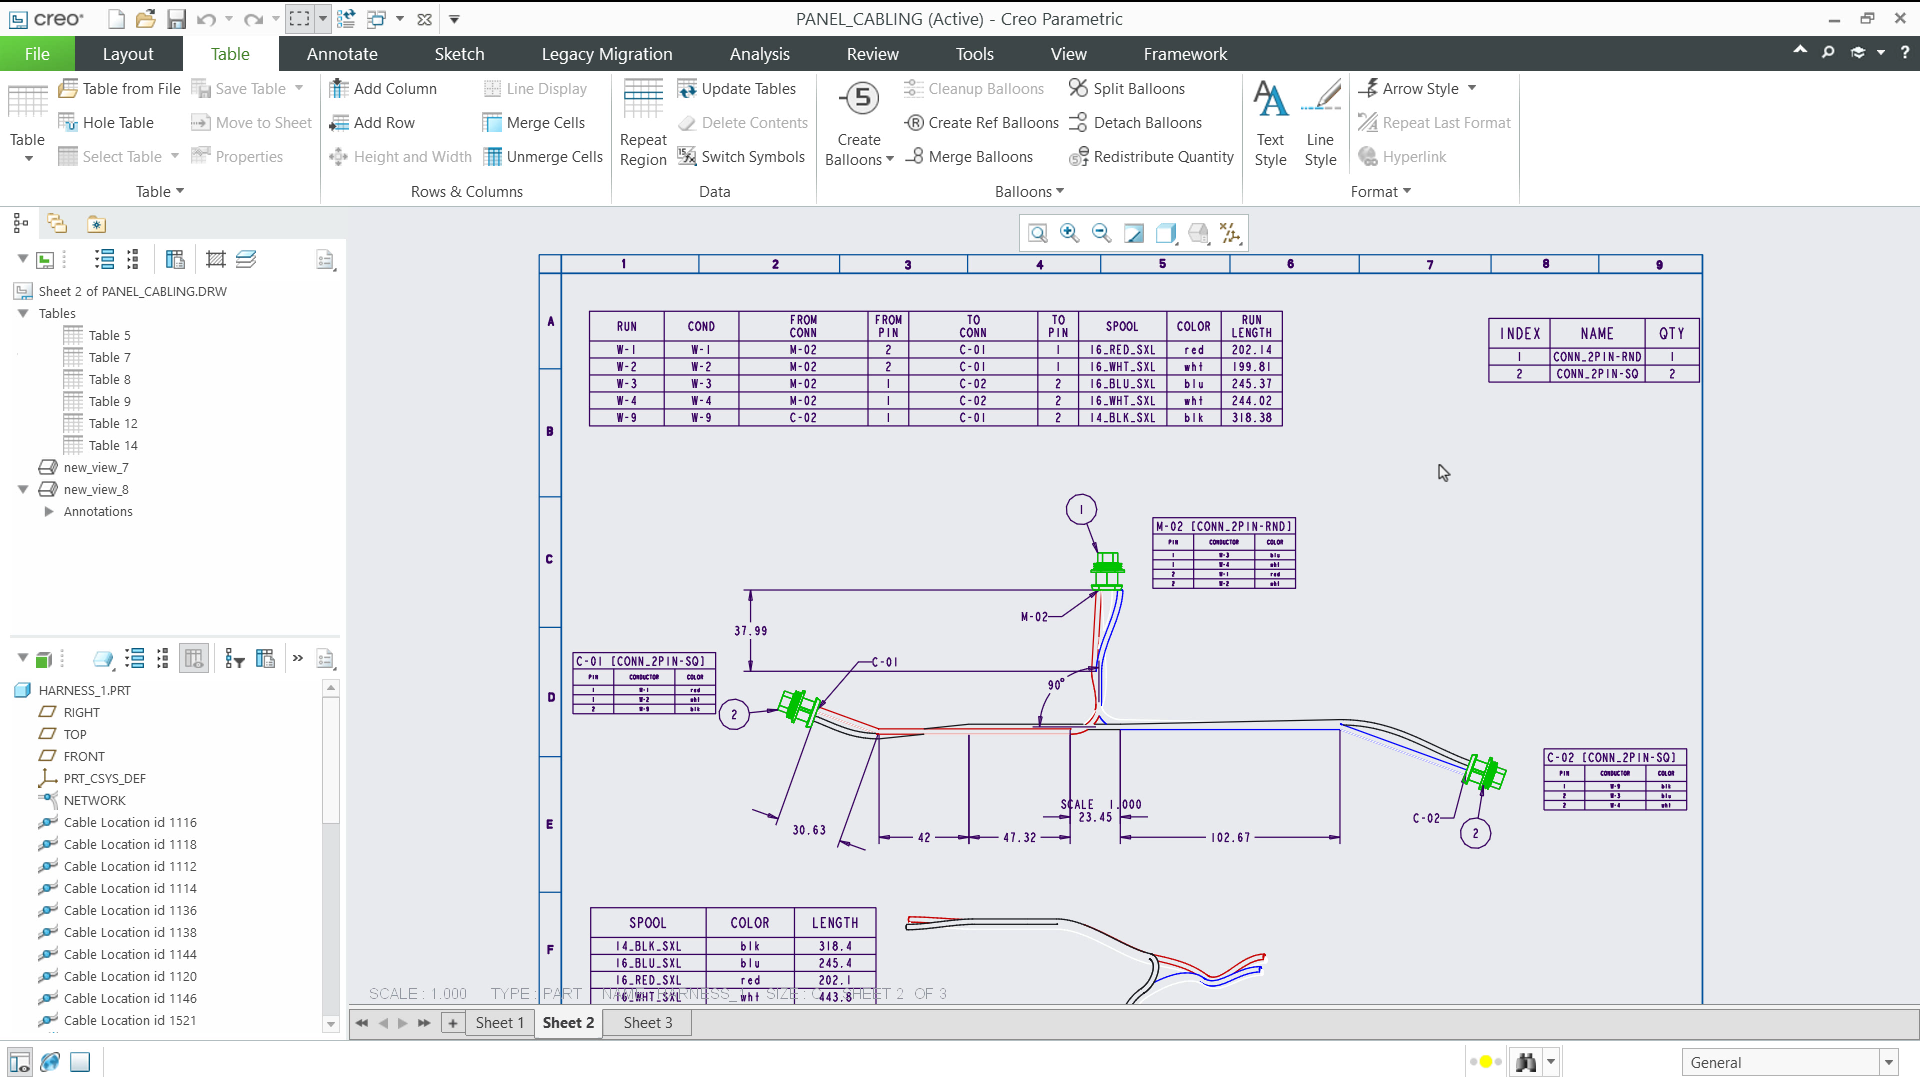Open the Annotate ribbon tab
The image size is (1920, 1078).
pos(342,54)
